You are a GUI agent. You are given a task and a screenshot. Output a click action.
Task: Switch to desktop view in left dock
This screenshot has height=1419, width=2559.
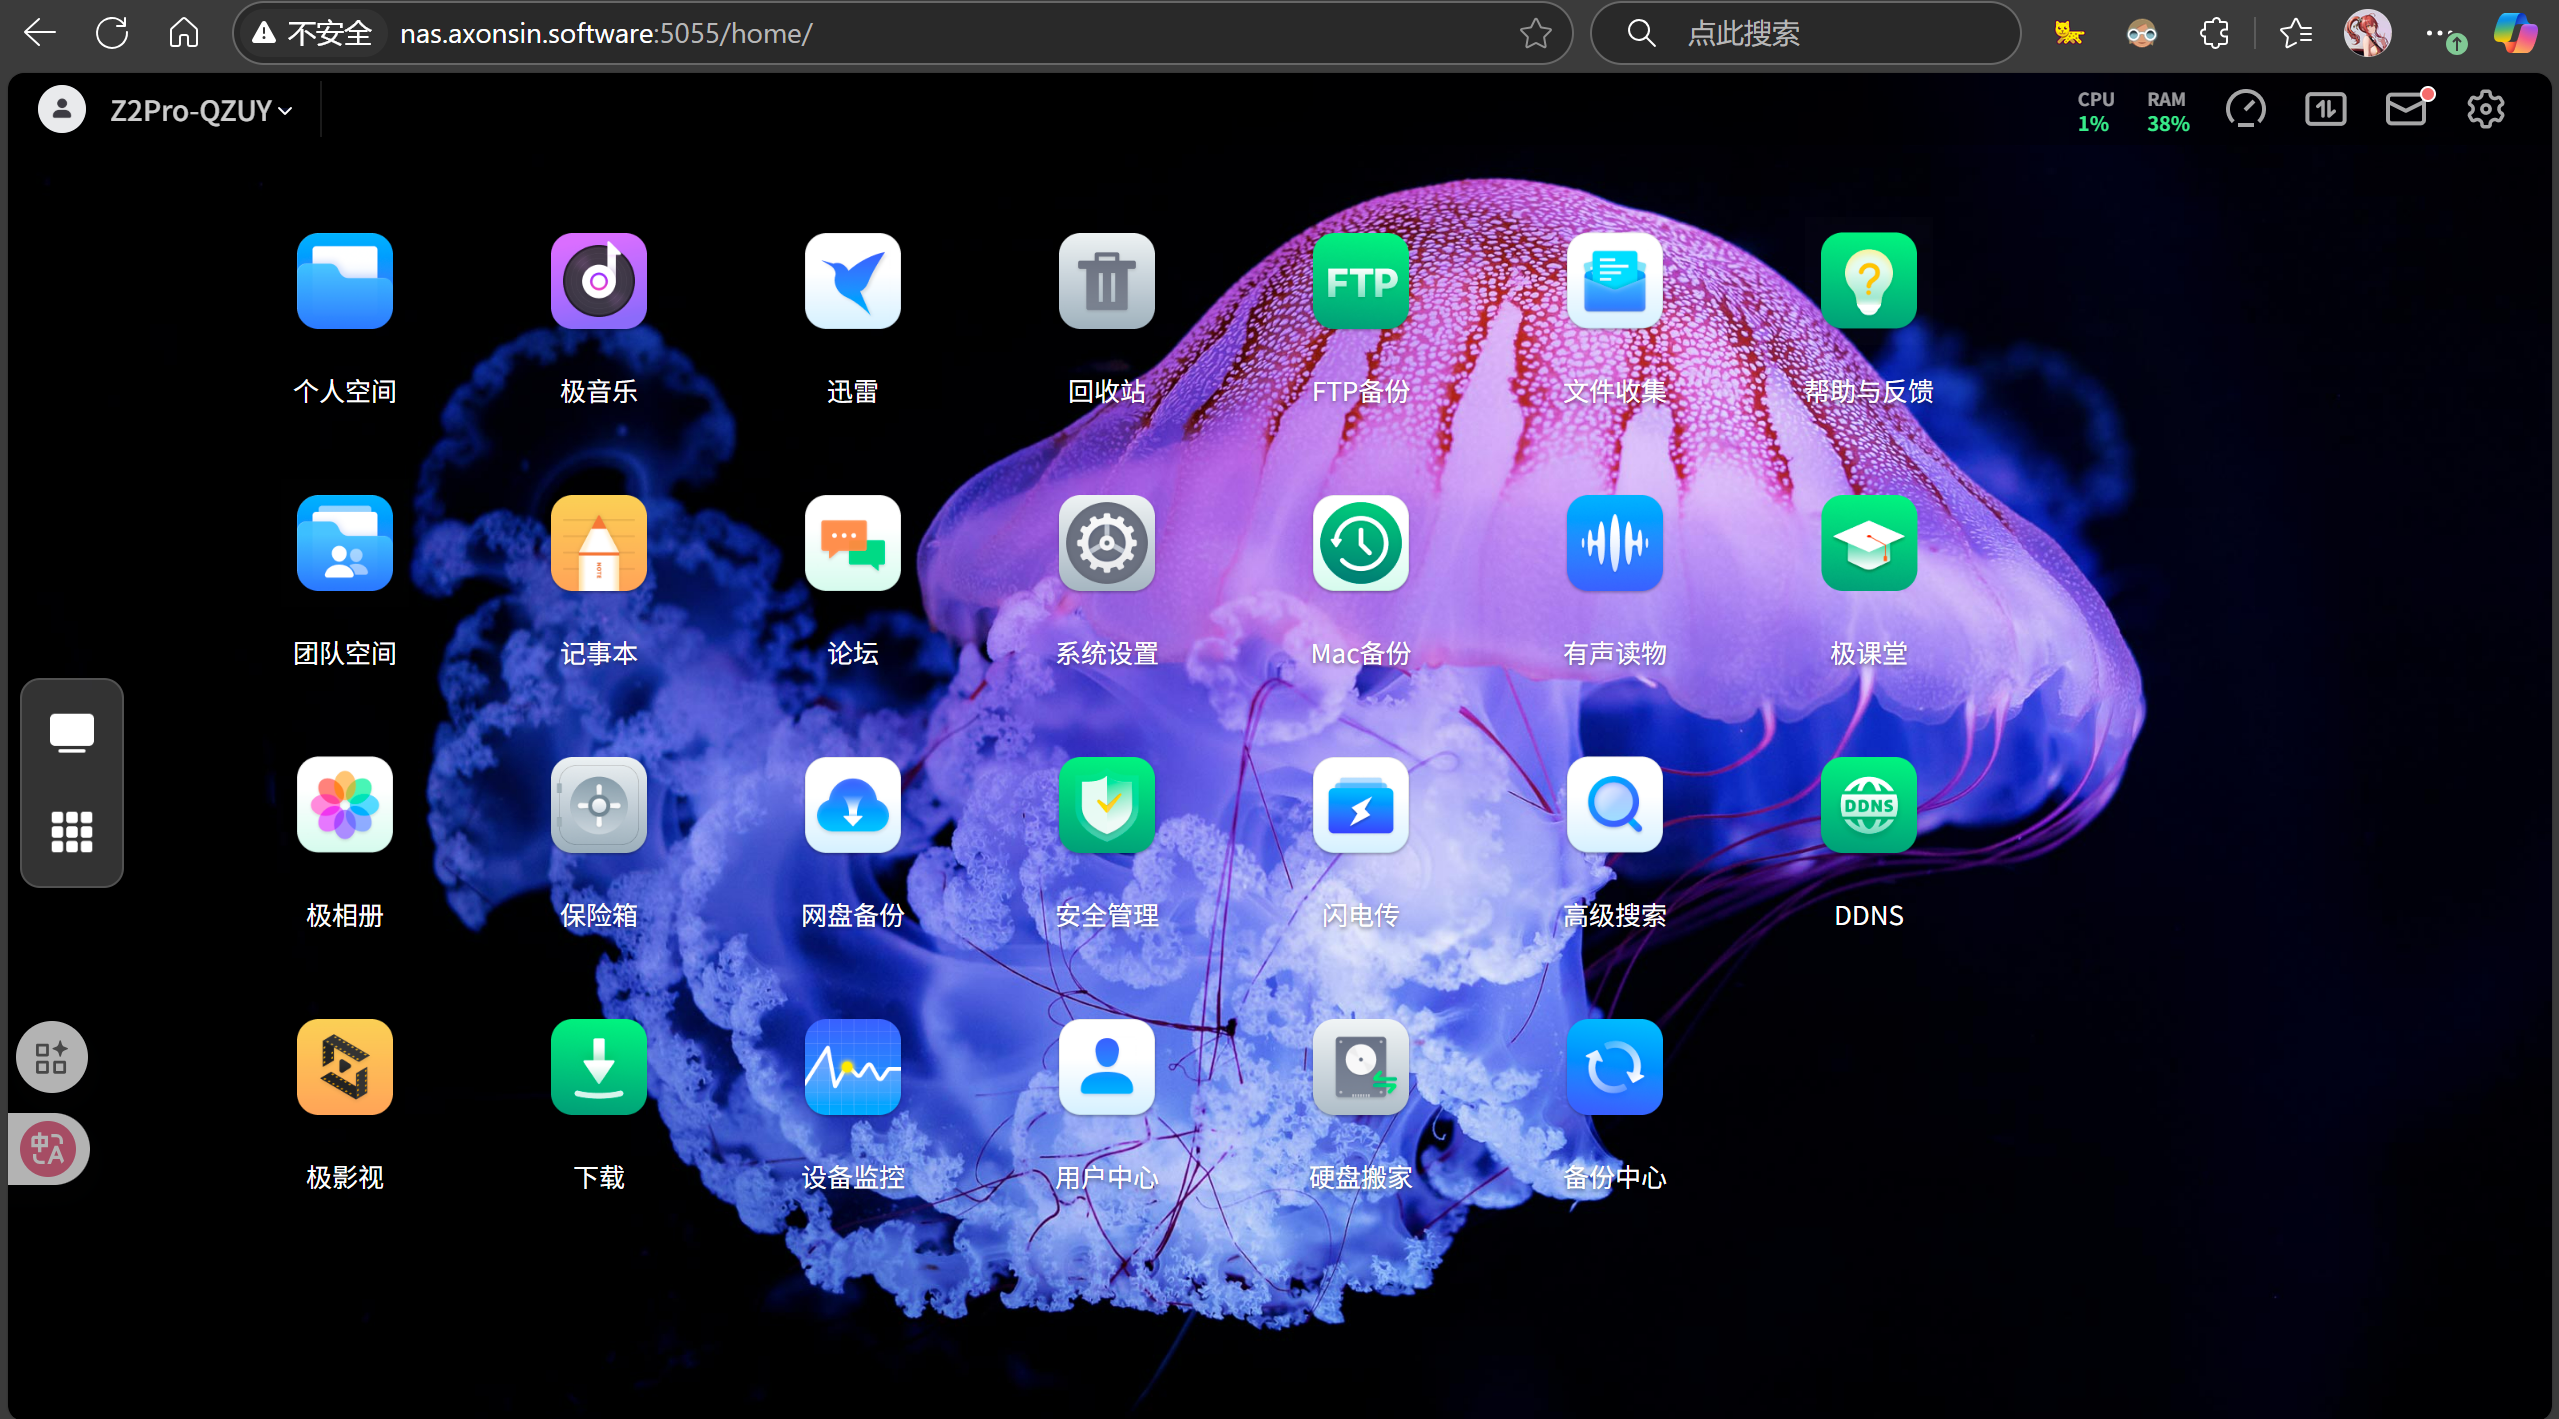point(72,733)
